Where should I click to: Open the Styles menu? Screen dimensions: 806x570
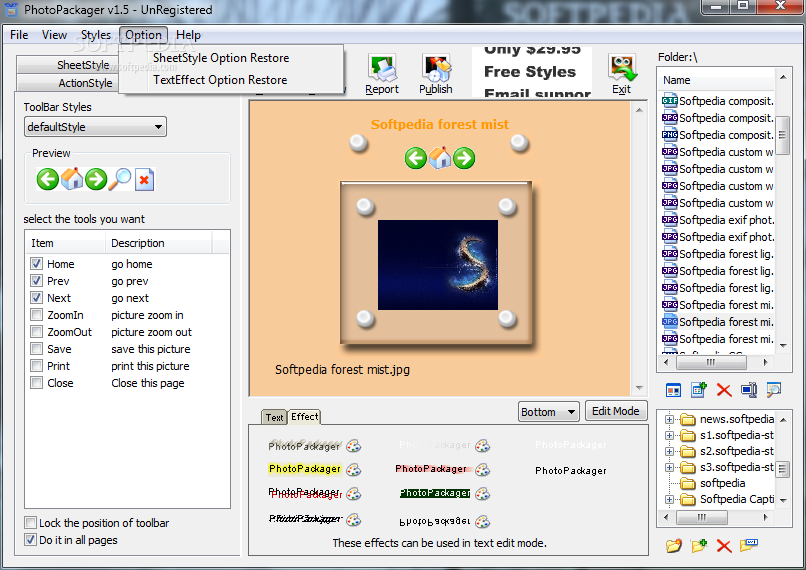click(96, 35)
